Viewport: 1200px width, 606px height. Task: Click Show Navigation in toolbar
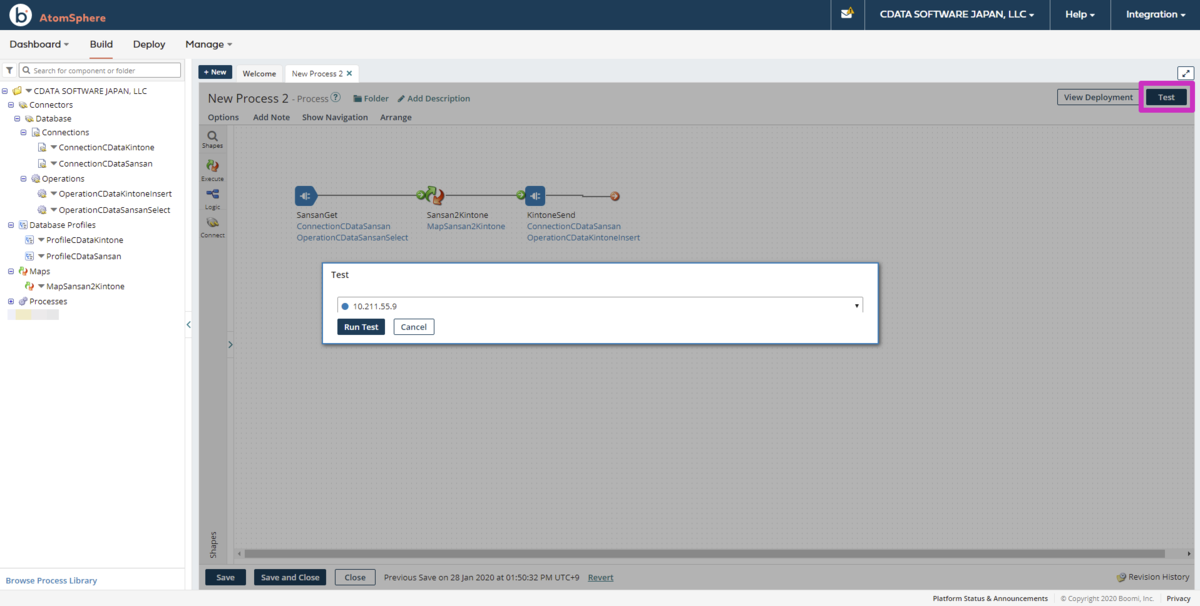tap(335, 117)
